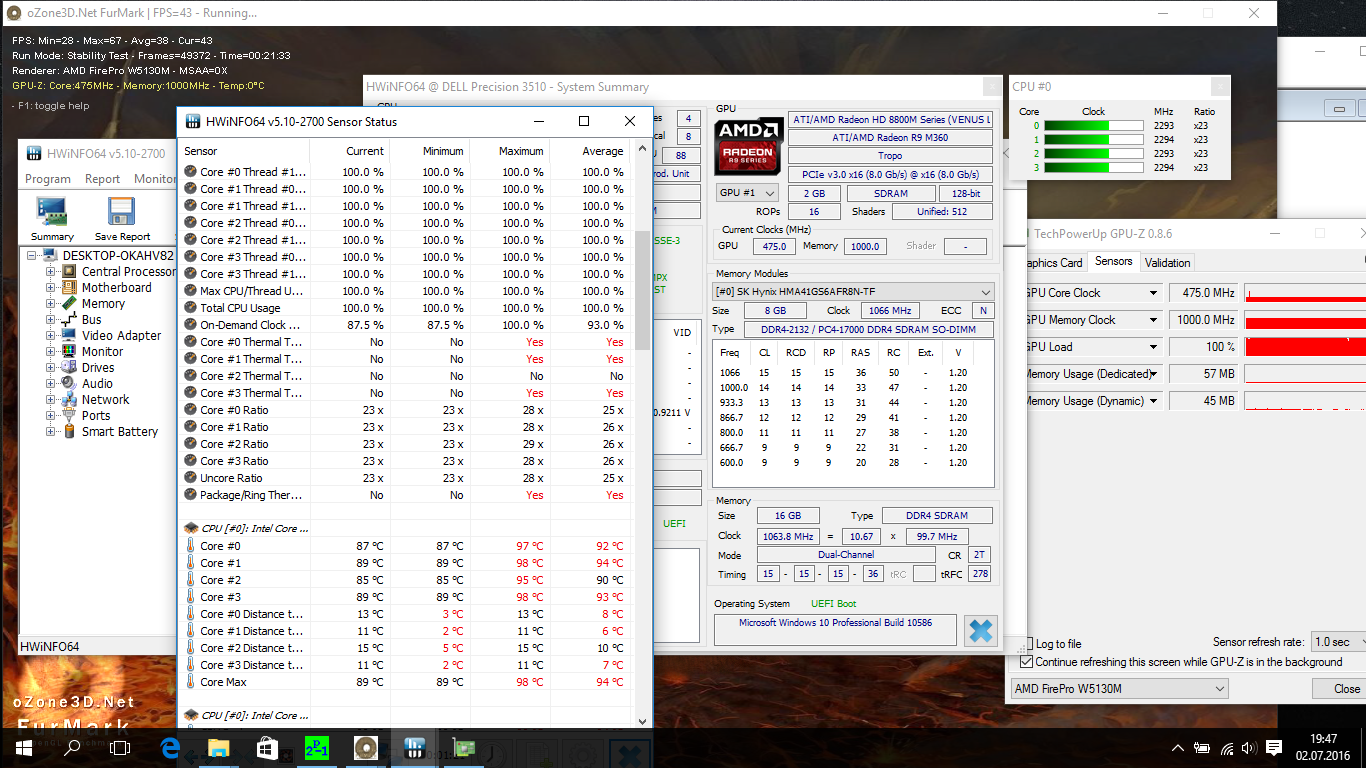Switch to the Sensors tab in GPU-Z
The width and height of the screenshot is (1366, 768).
tap(1113, 262)
